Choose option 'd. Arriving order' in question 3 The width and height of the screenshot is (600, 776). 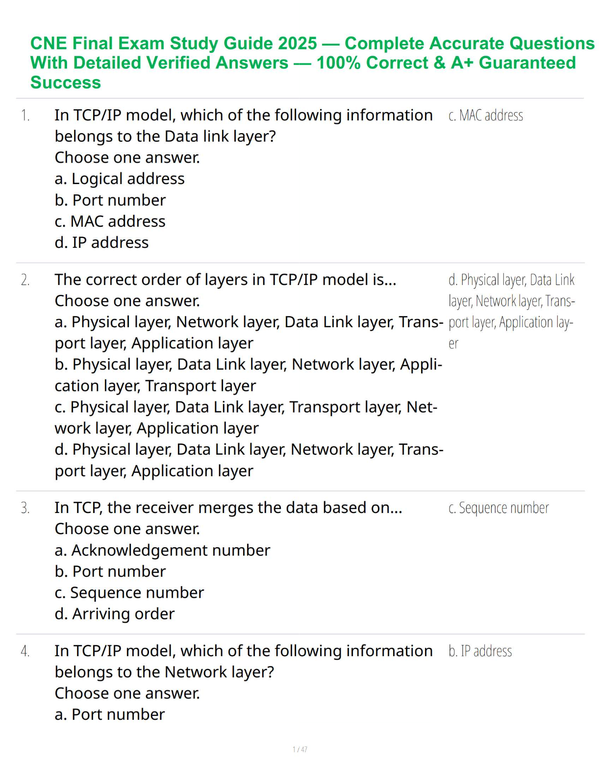(114, 614)
